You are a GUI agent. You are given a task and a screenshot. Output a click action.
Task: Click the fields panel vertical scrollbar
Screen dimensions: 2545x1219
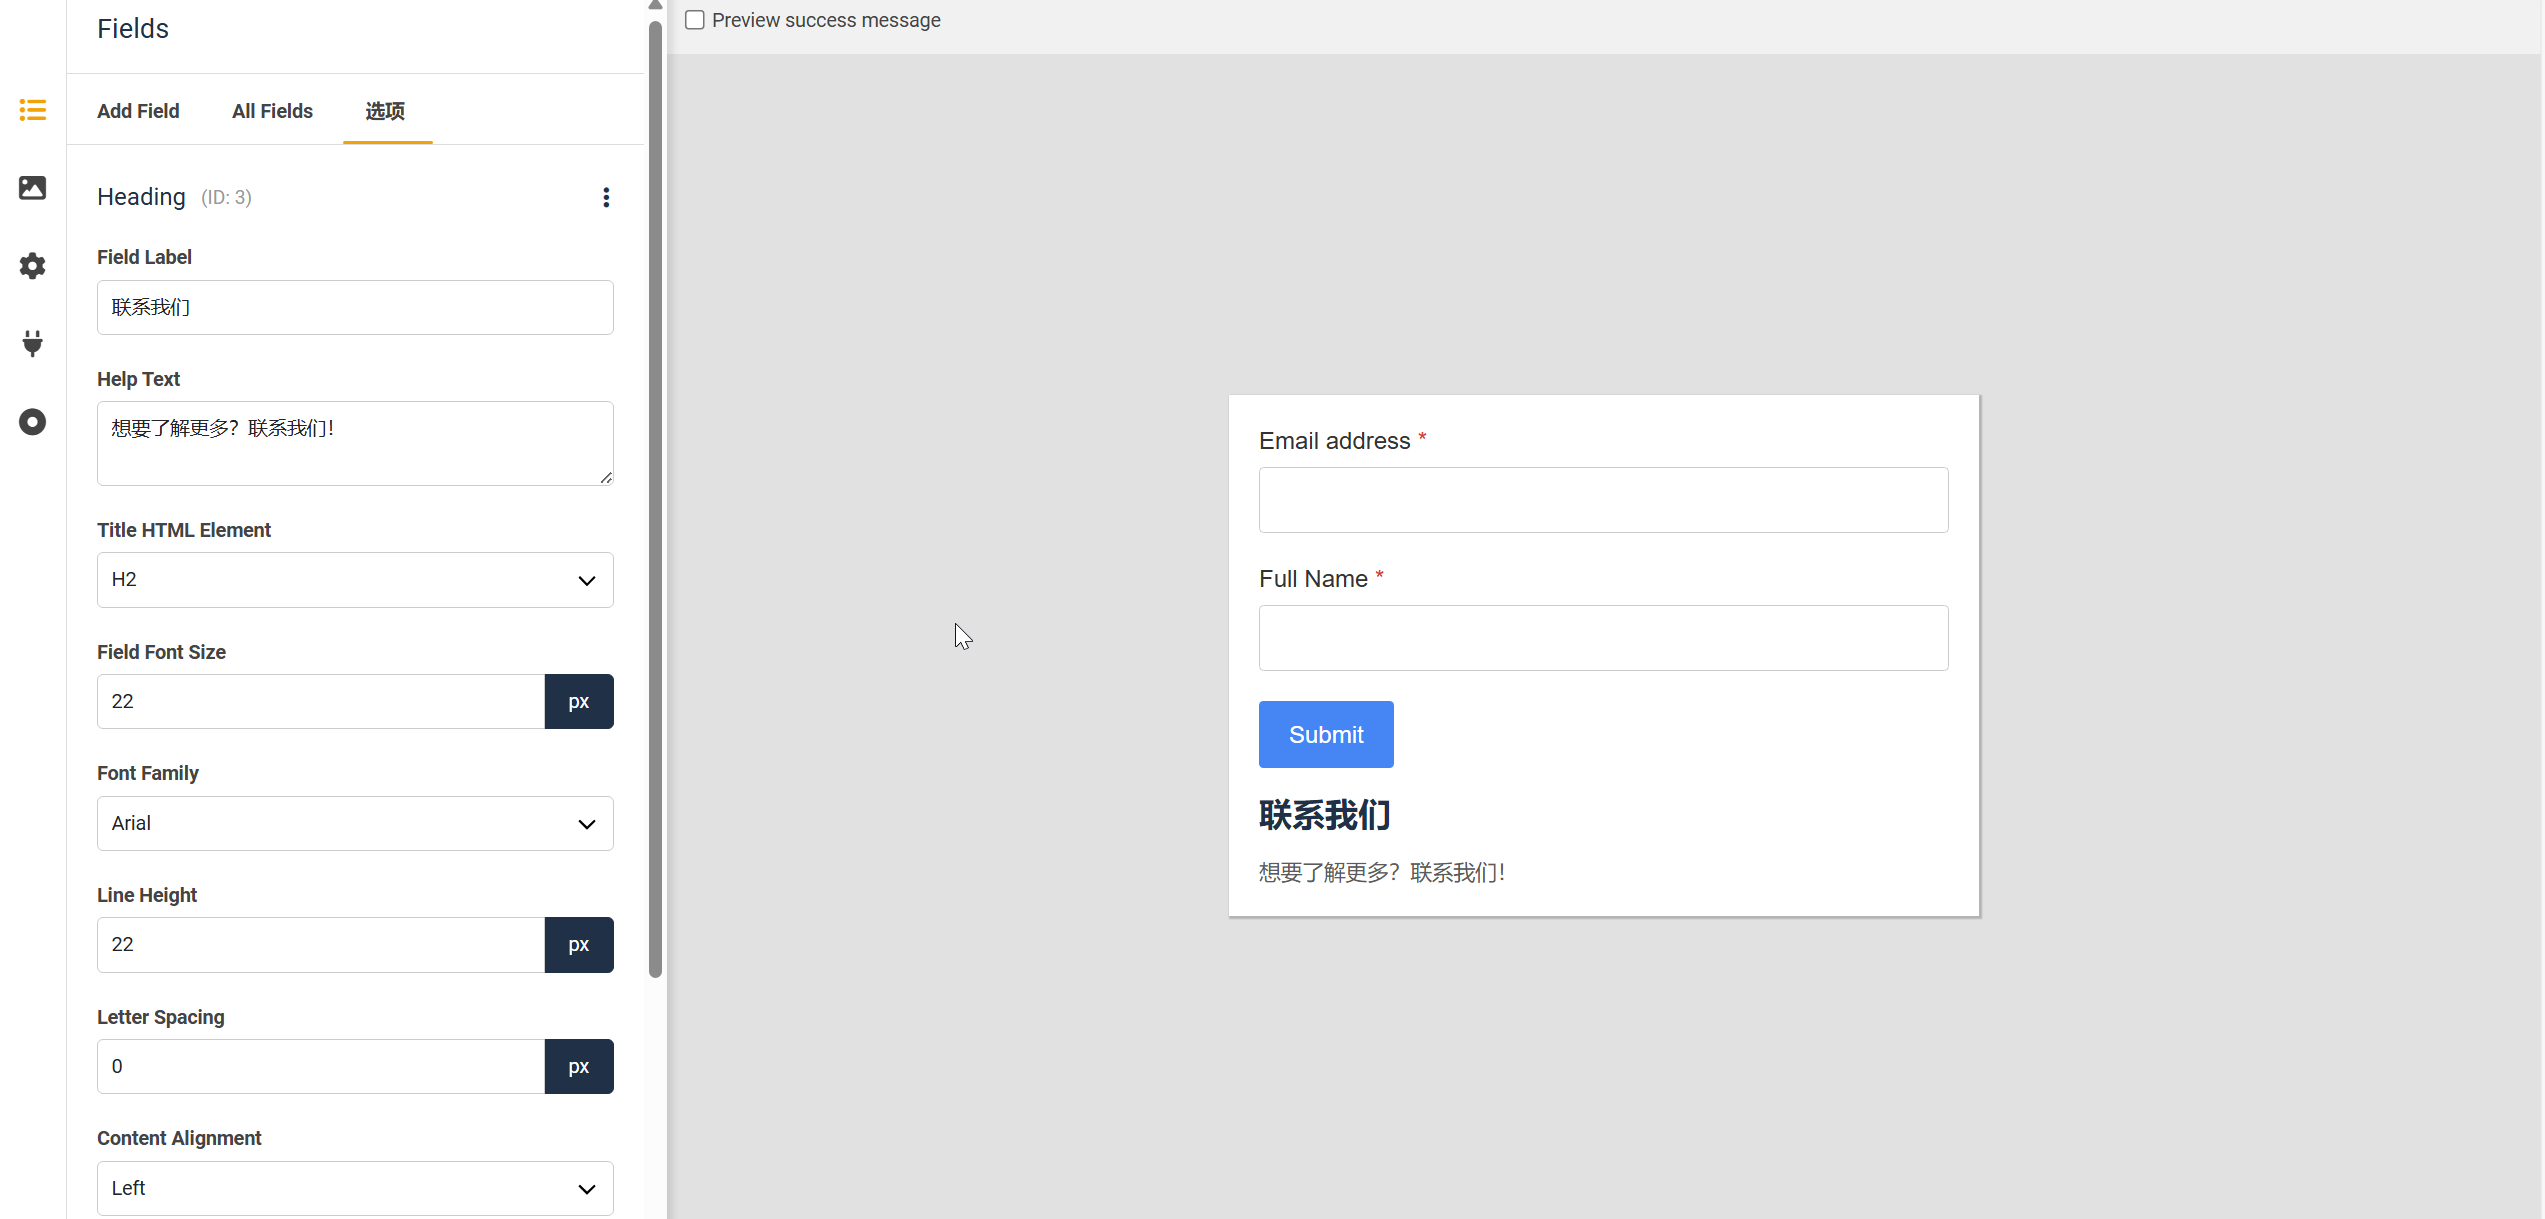(x=656, y=500)
